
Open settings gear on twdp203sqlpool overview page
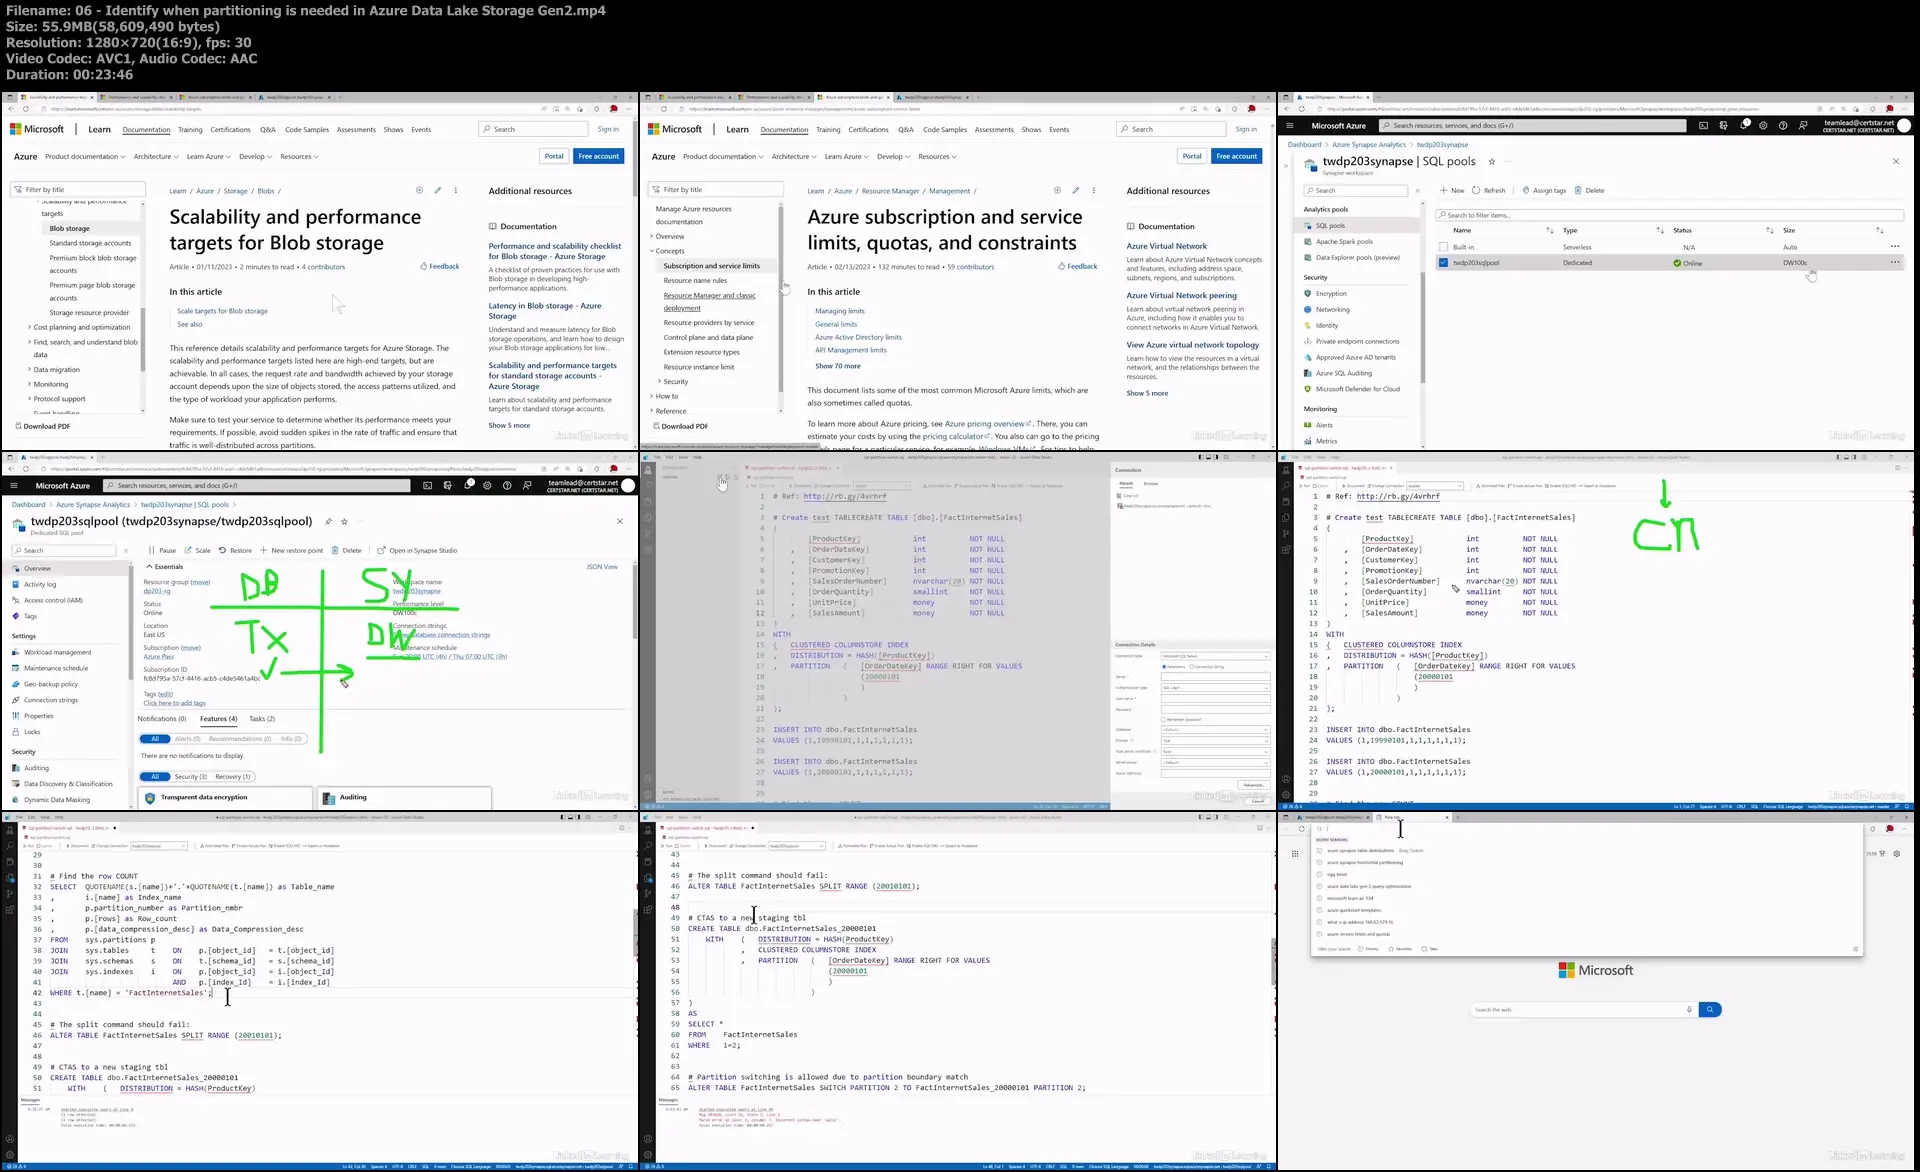[x=487, y=485]
